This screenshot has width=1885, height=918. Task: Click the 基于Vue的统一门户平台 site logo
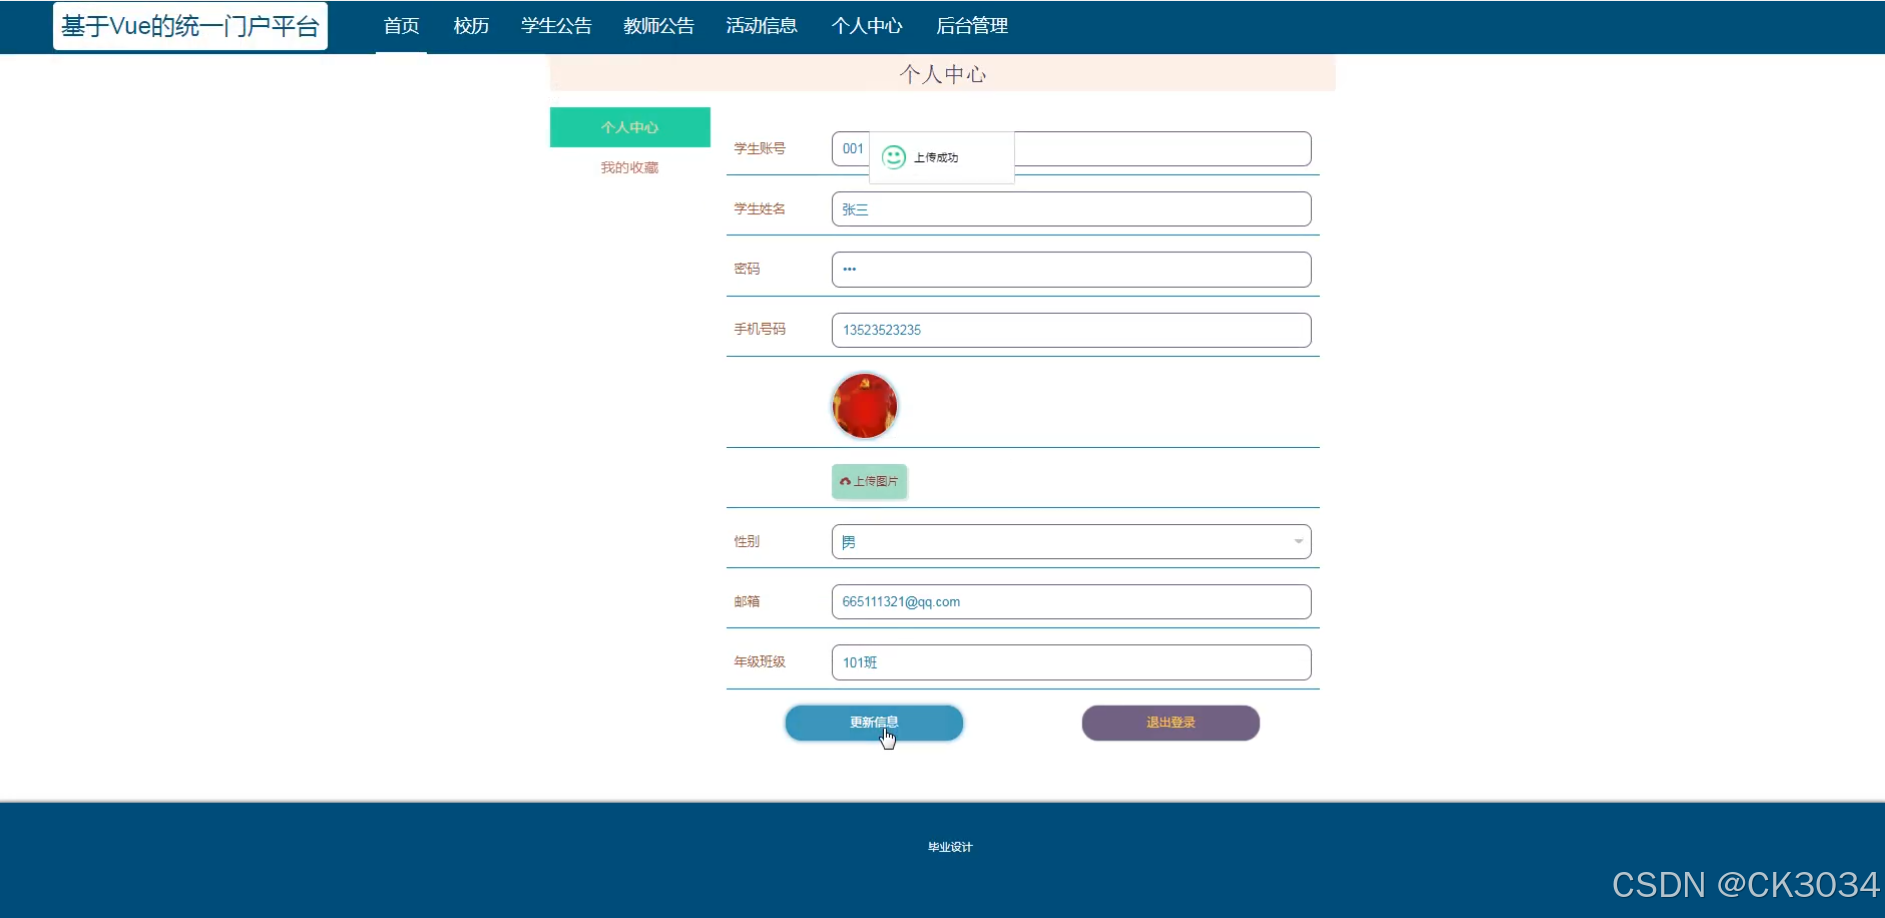tap(190, 25)
